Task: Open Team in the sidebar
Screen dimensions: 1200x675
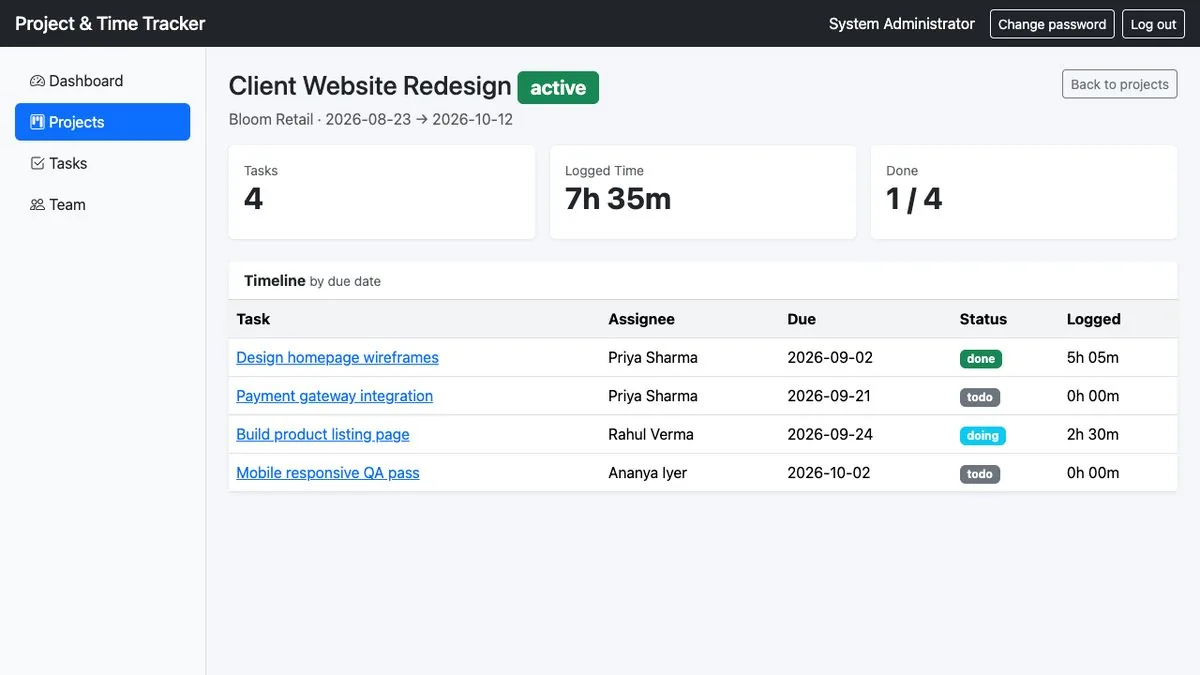Action: point(102,204)
